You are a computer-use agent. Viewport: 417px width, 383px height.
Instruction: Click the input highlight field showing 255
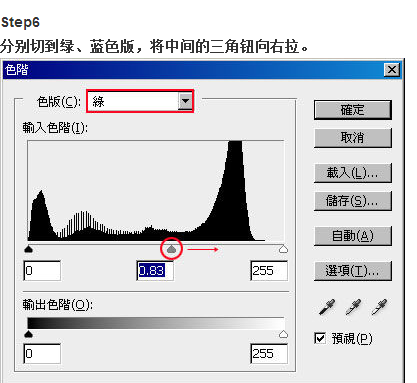269,271
